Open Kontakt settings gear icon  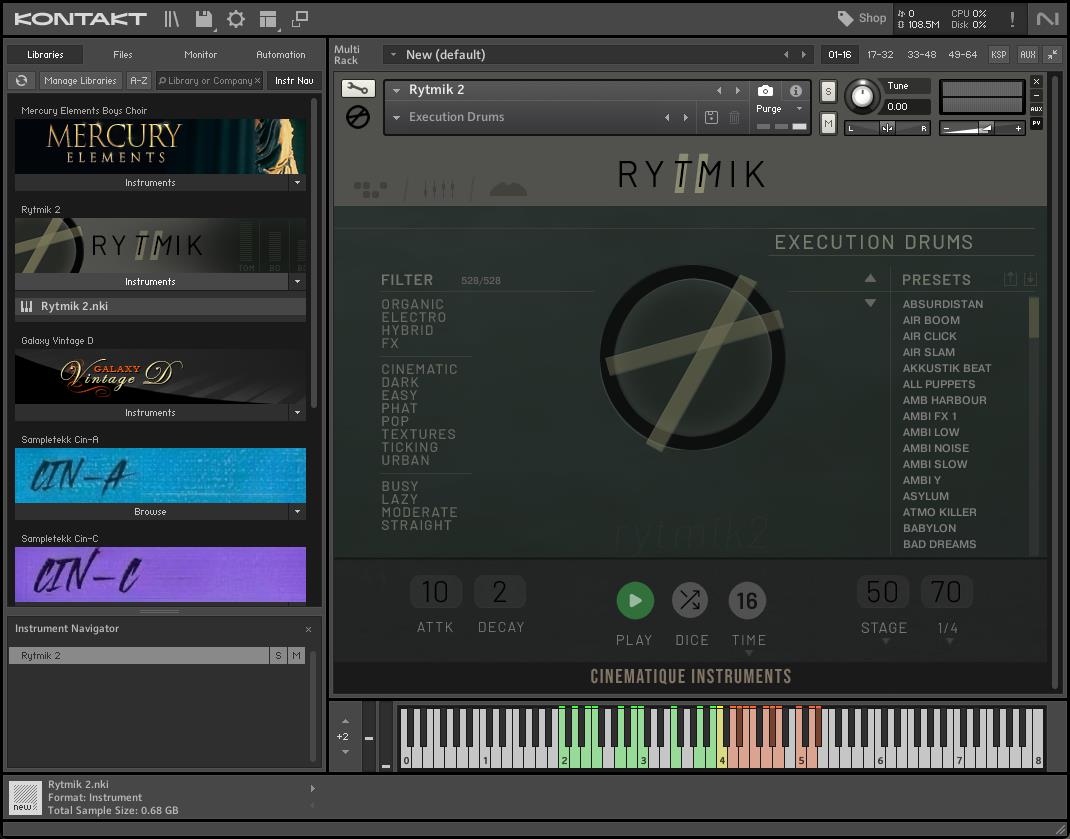pyautogui.click(x=236, y=18)
